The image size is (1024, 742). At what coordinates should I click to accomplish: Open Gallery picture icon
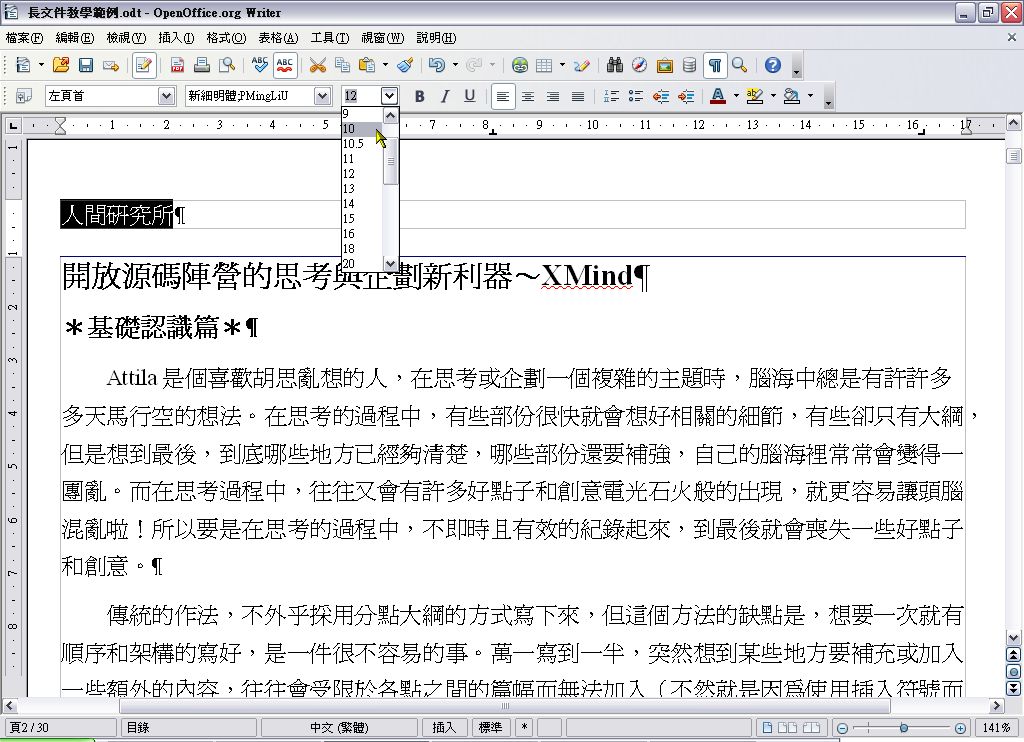665,65
